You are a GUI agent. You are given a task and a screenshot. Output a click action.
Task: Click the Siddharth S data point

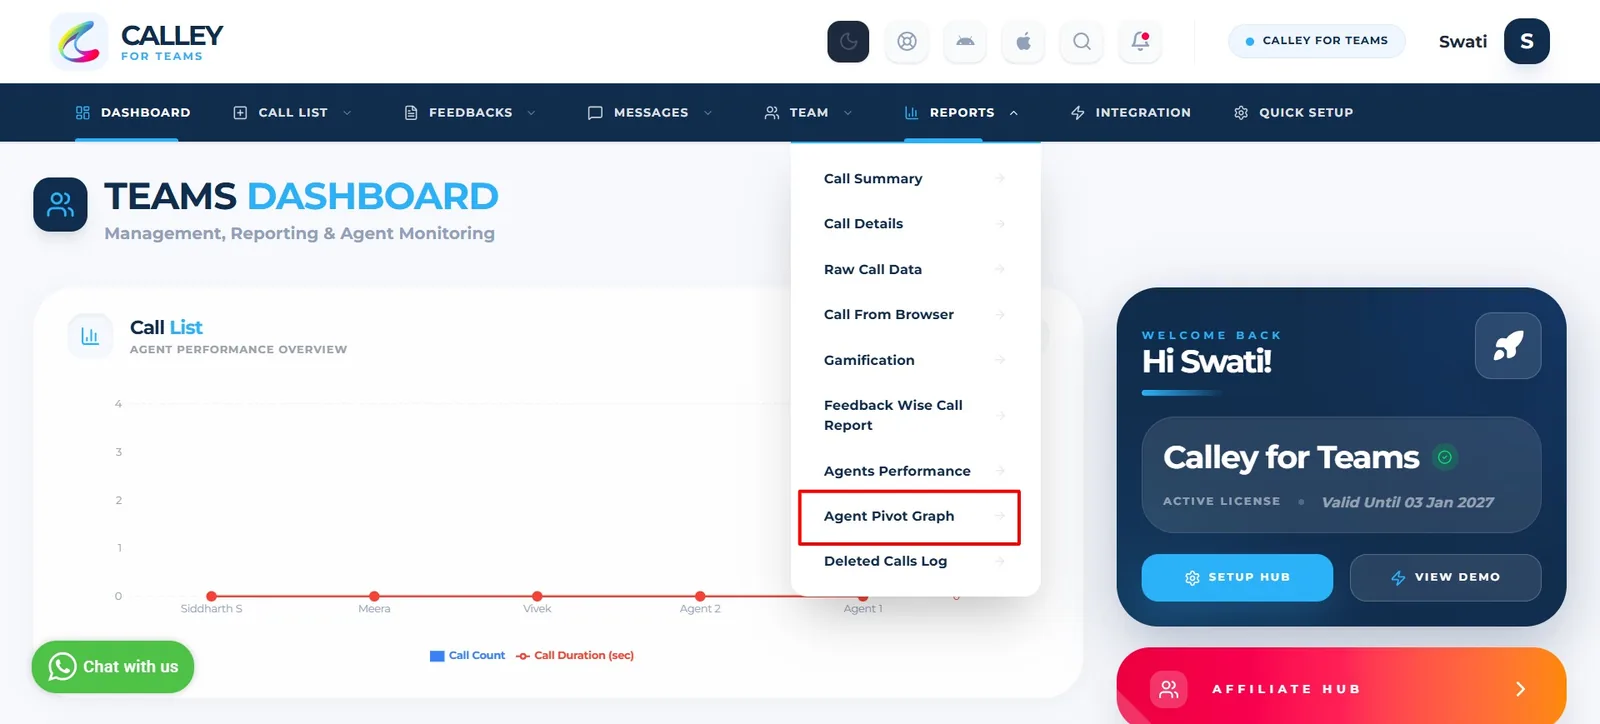click(211, 596)
